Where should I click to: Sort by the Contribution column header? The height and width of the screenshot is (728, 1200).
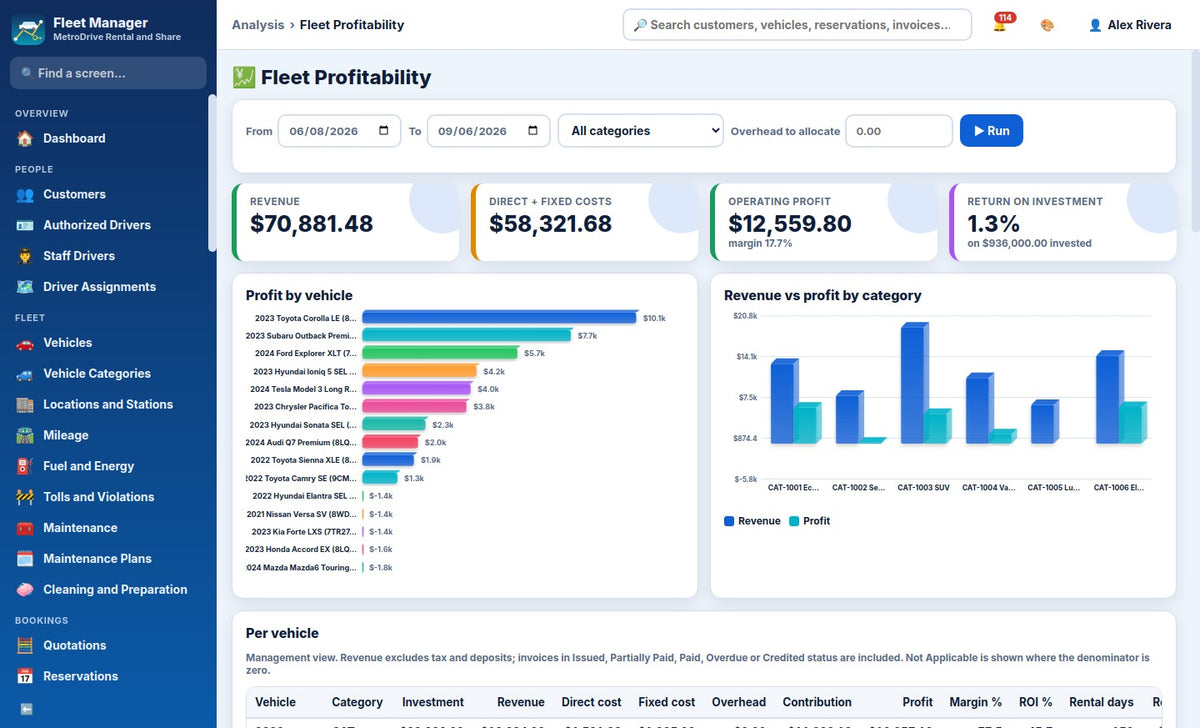coord(817,702)
